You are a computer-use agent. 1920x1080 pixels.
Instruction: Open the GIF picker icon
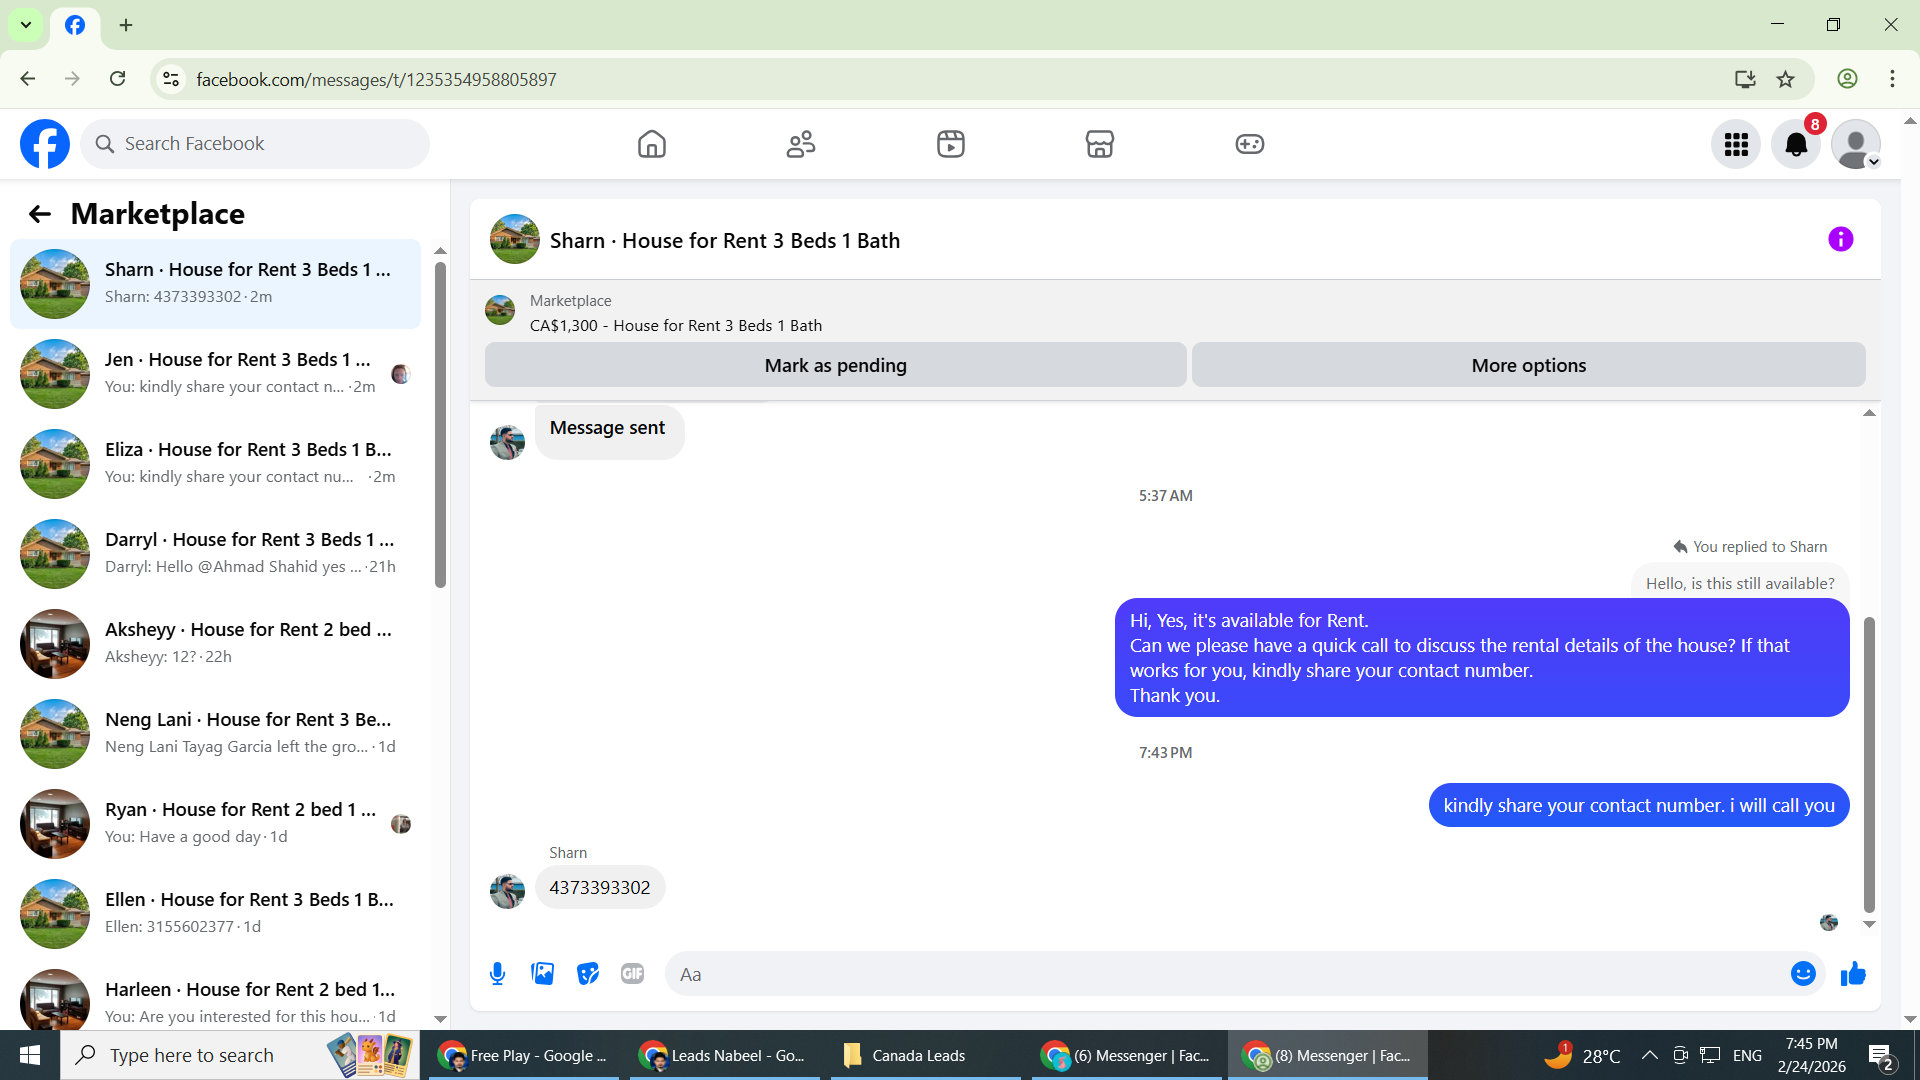(x=632, y=974)
